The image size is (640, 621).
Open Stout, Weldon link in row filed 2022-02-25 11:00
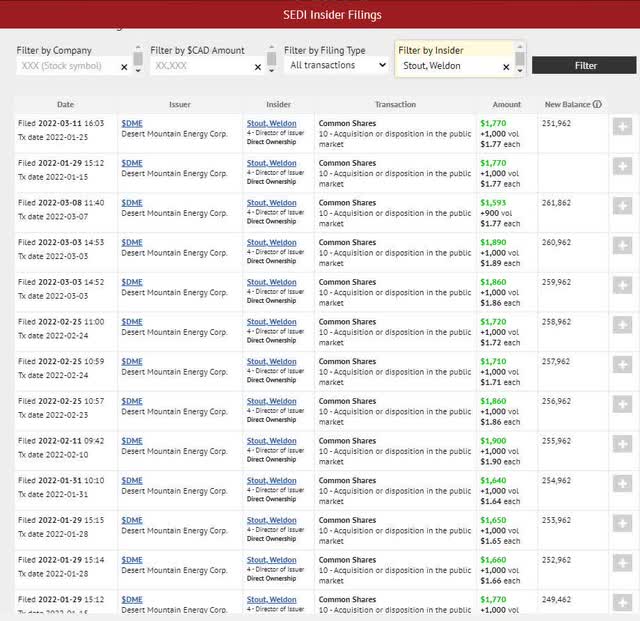[271, 322]
